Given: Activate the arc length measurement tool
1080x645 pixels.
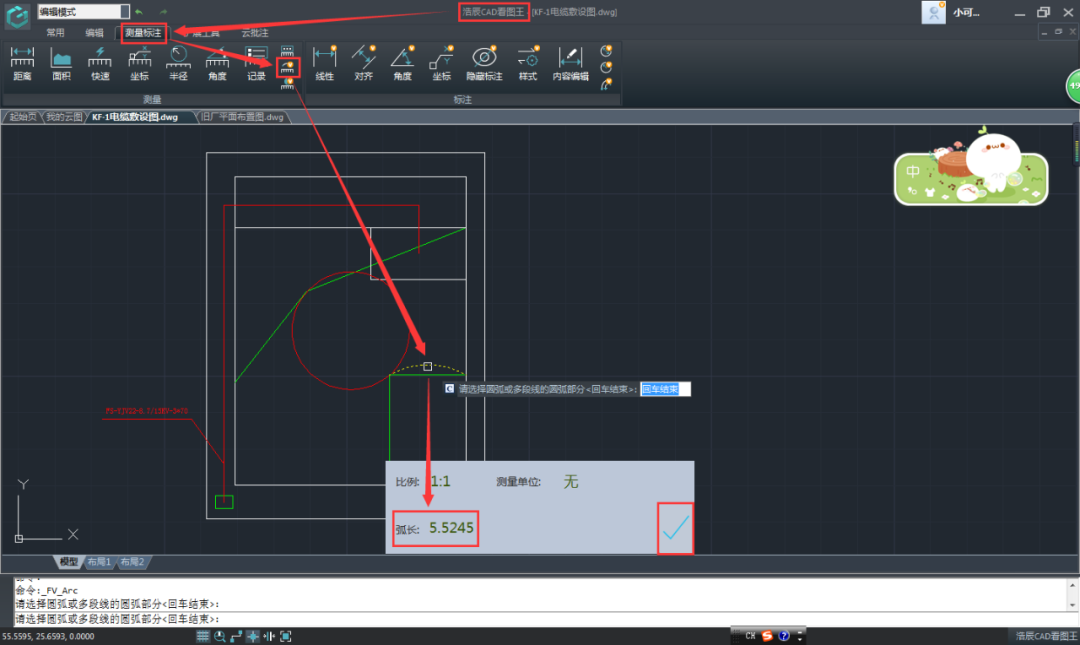Looking at the screenshot, I should 288,62.
